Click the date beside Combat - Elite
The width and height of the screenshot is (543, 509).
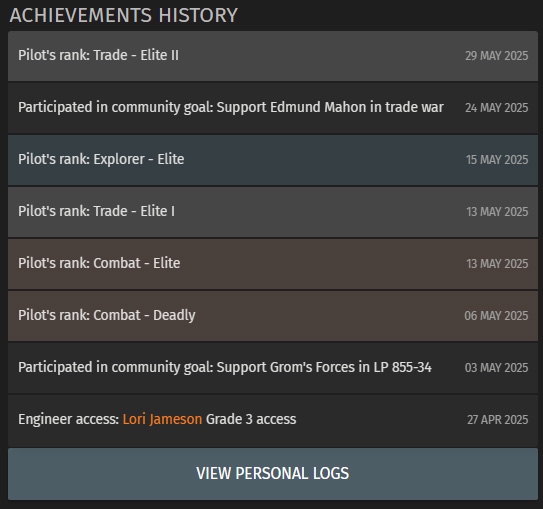coord(497,264)
